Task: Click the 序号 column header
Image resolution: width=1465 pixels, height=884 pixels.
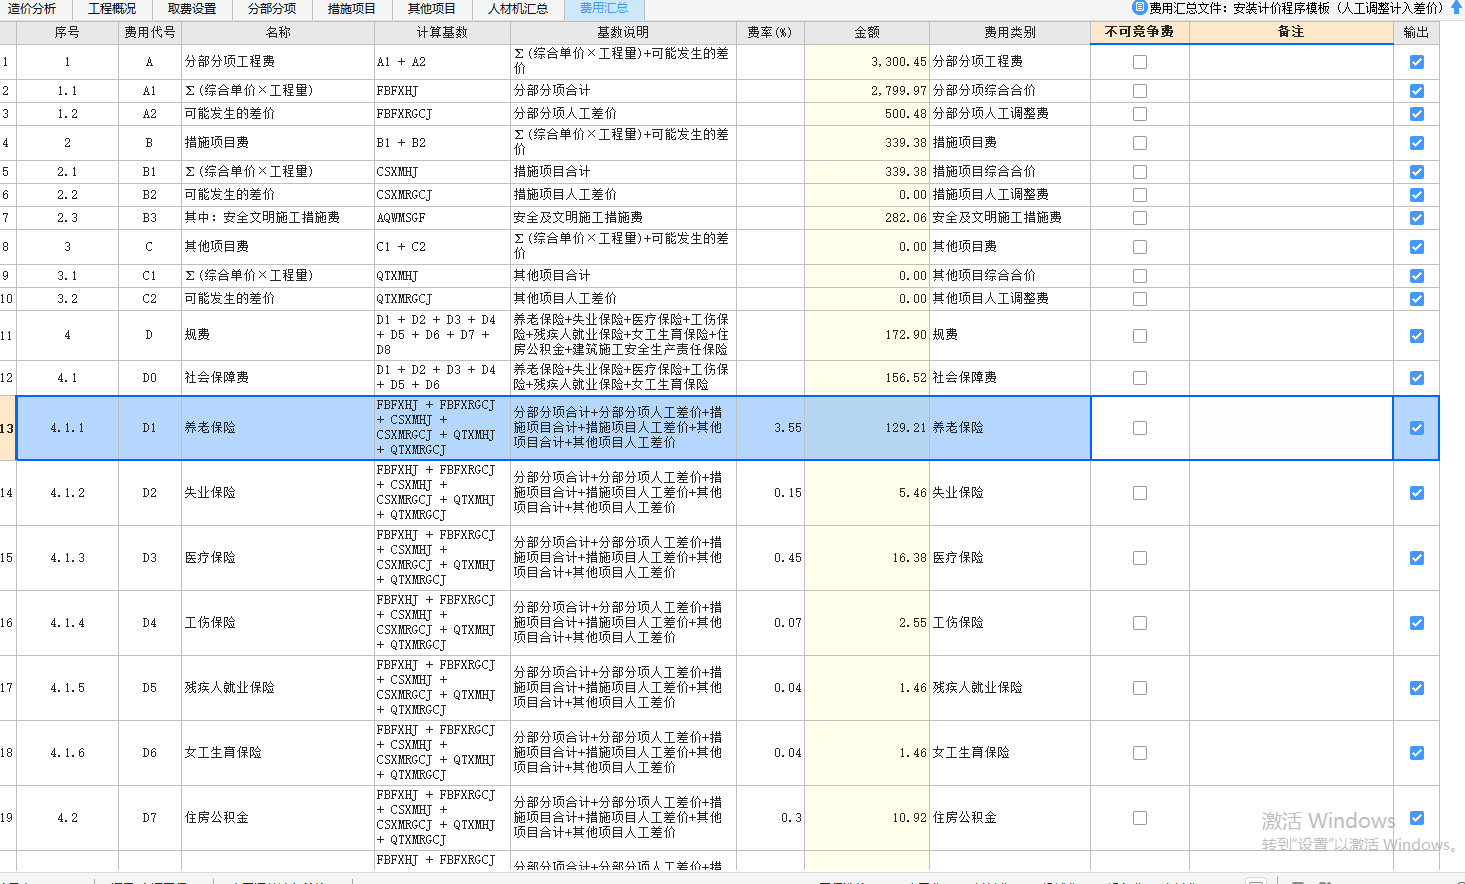Action: (x=67, y=32)
